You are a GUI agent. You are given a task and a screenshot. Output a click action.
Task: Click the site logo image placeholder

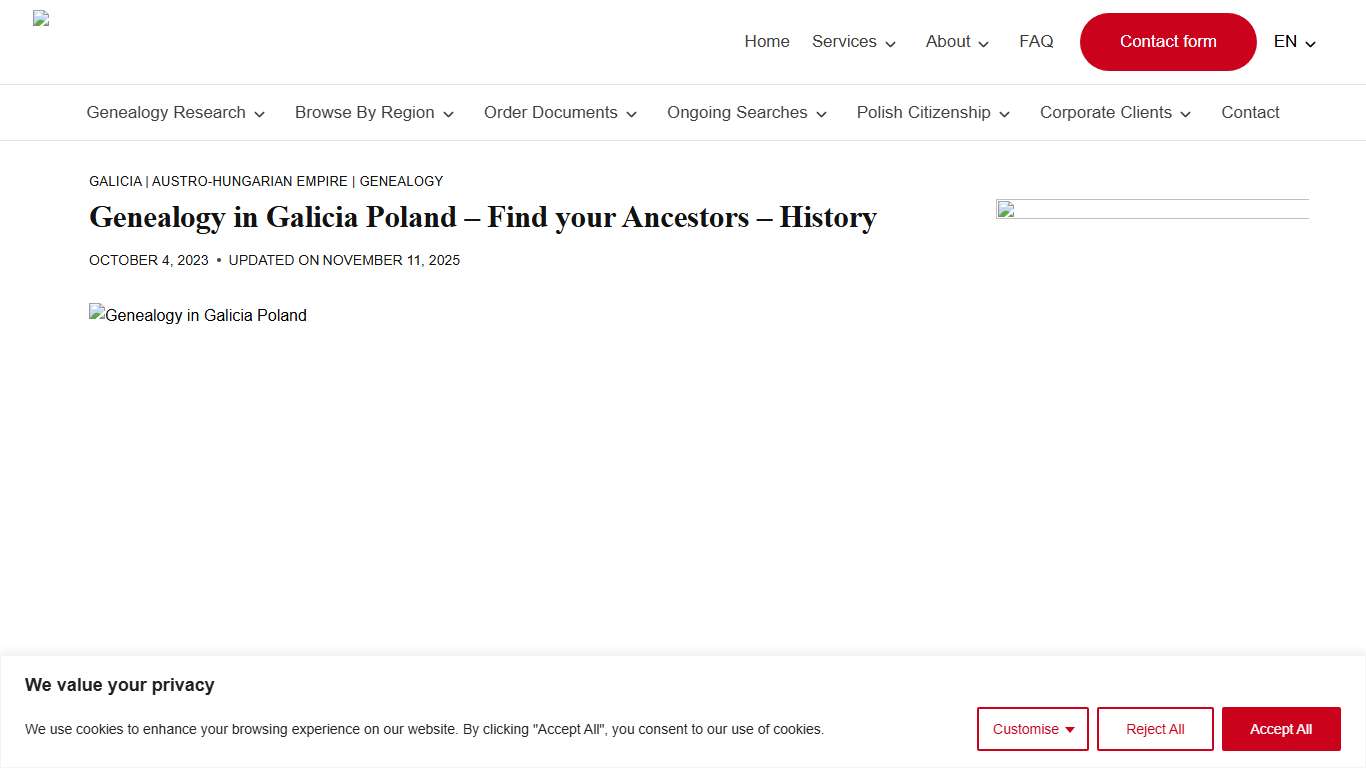(40, 17)
